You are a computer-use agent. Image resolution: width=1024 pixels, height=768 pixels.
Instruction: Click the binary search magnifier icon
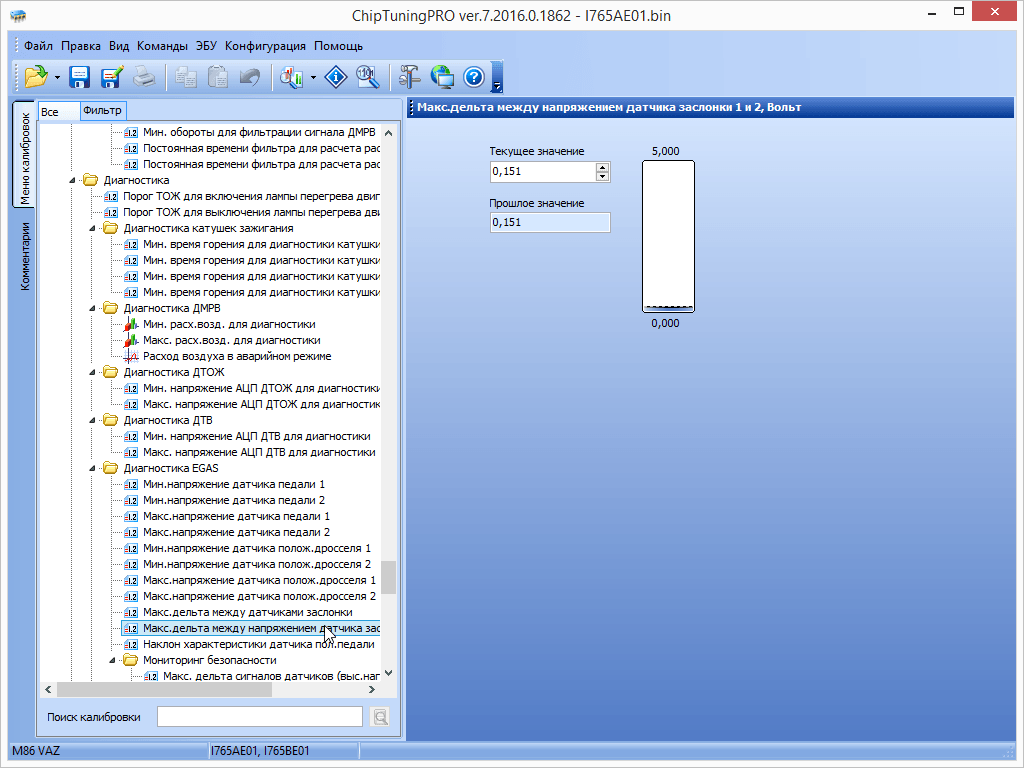point(367,77)
